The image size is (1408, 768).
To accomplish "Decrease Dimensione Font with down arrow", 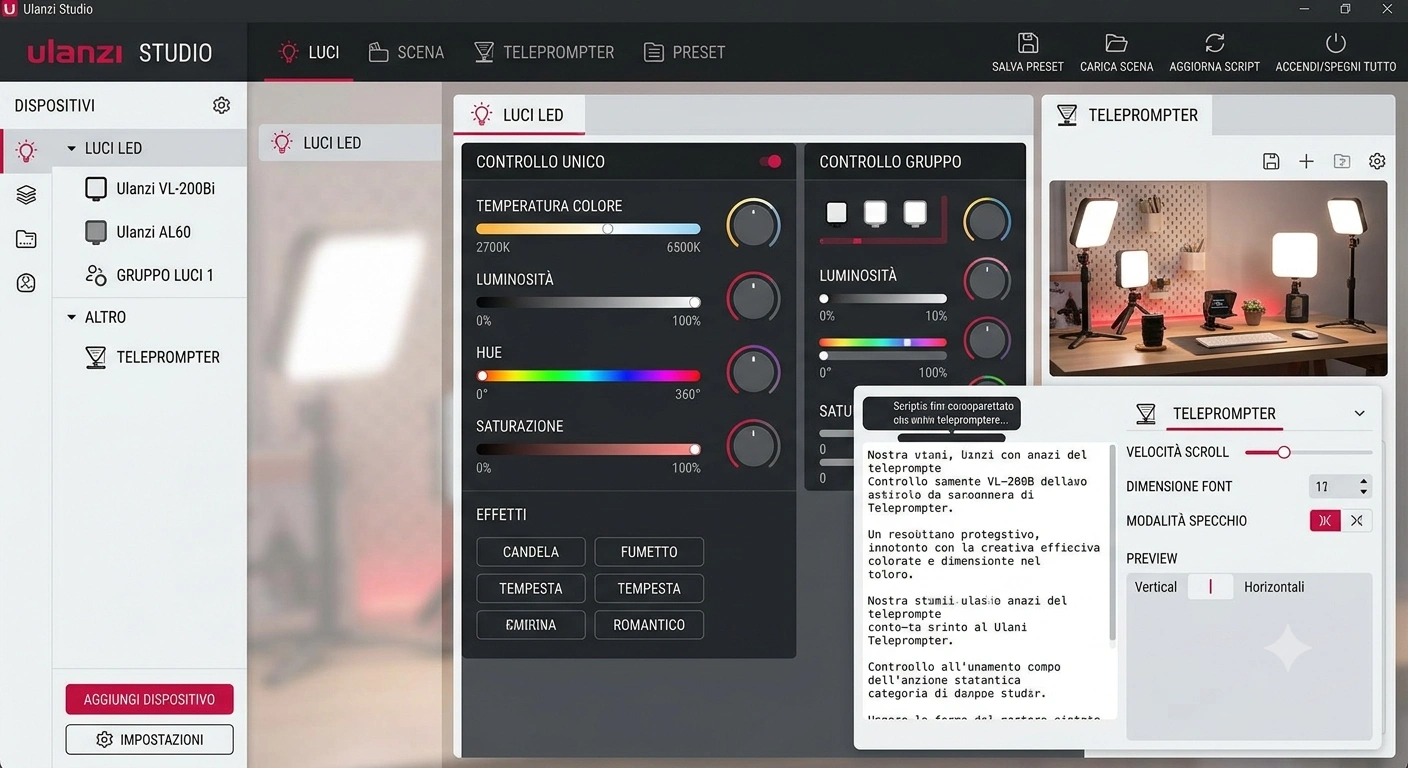I will (x=1364, y=492).
